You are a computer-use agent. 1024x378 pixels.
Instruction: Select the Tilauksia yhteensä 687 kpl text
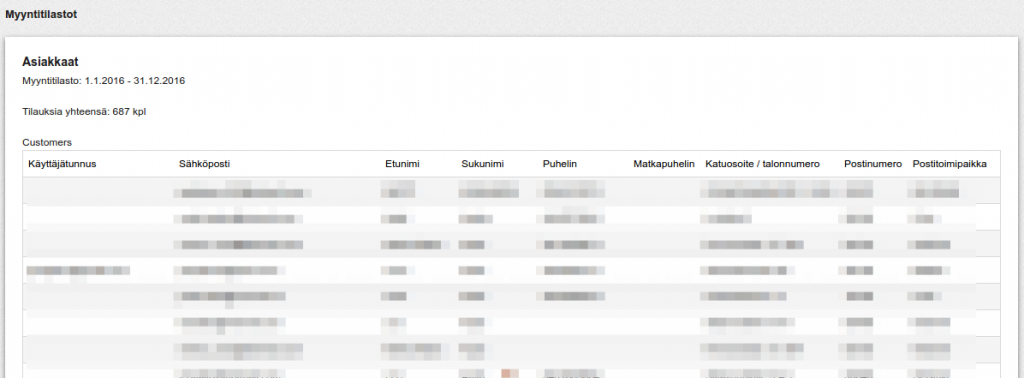(x=84, y=112)
